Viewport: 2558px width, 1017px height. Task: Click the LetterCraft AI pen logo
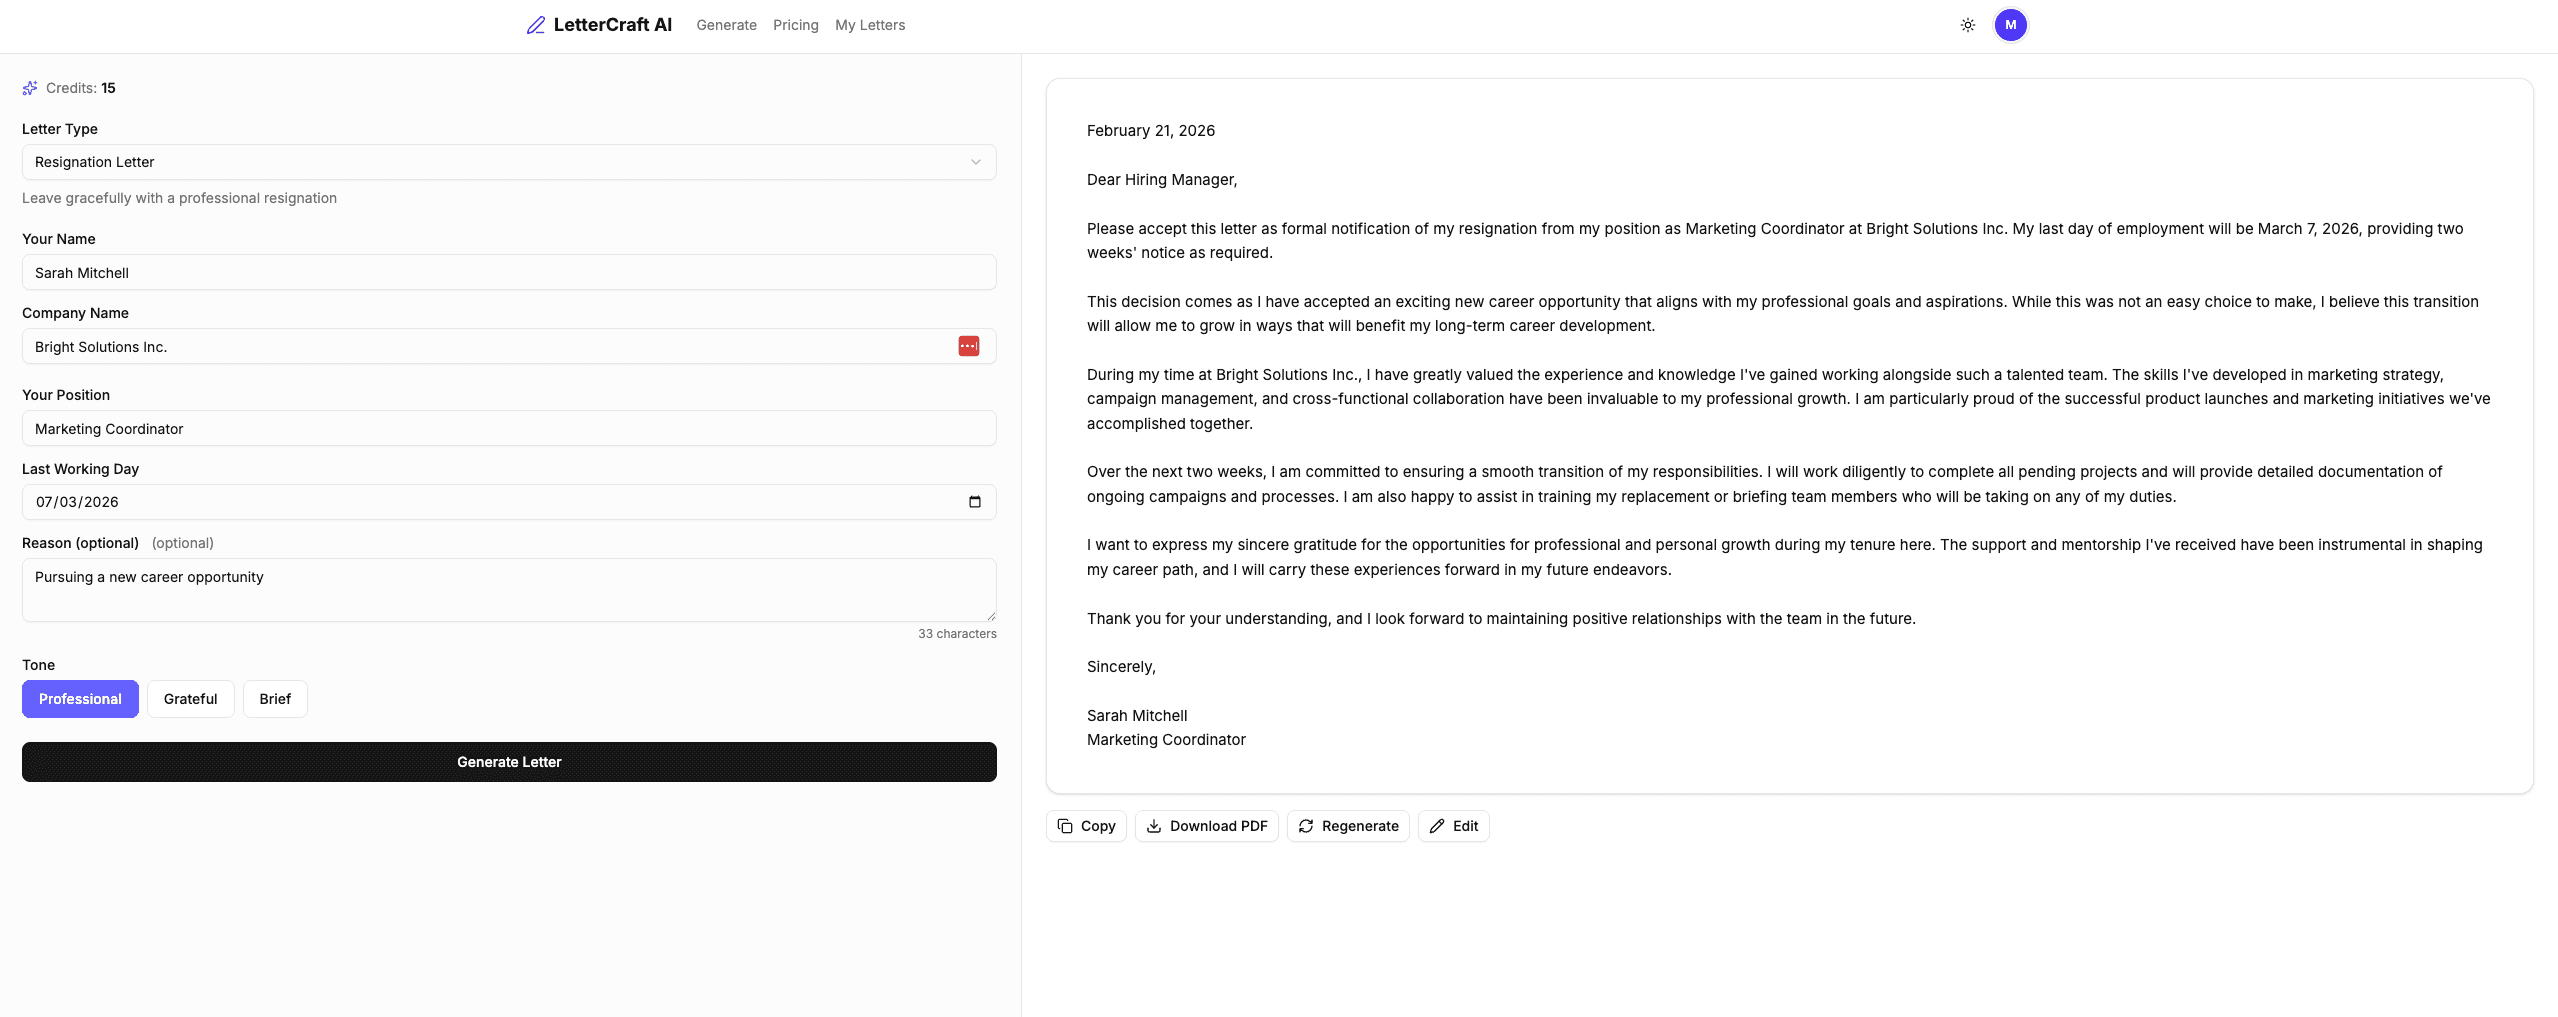coord(536,25)
